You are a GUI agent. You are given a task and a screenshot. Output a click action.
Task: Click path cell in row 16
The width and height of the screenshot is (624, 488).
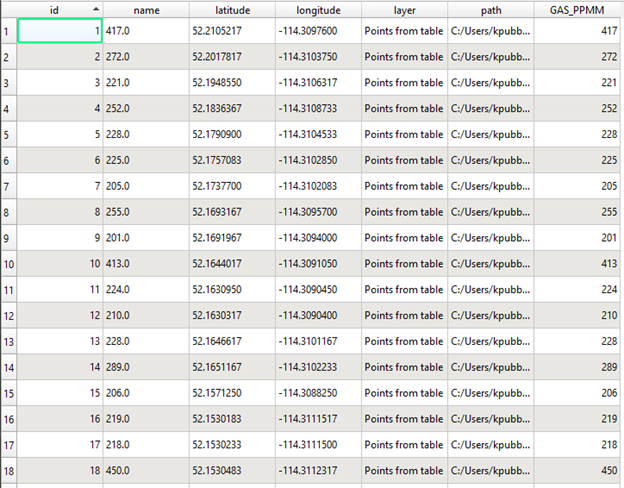coord(491,419)
